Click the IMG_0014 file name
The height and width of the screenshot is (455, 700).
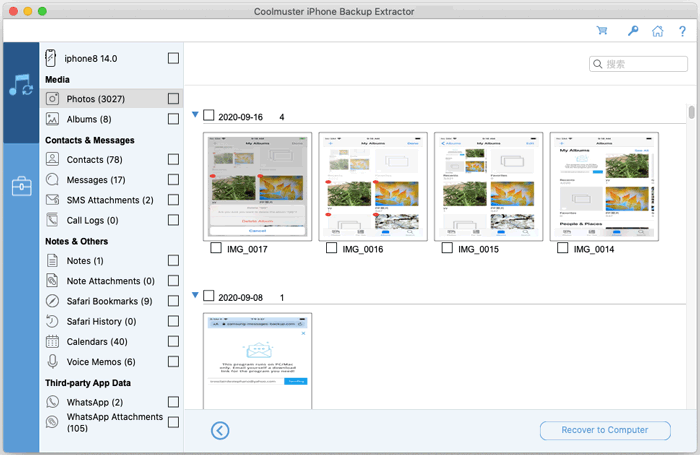(x=594, y=249)
